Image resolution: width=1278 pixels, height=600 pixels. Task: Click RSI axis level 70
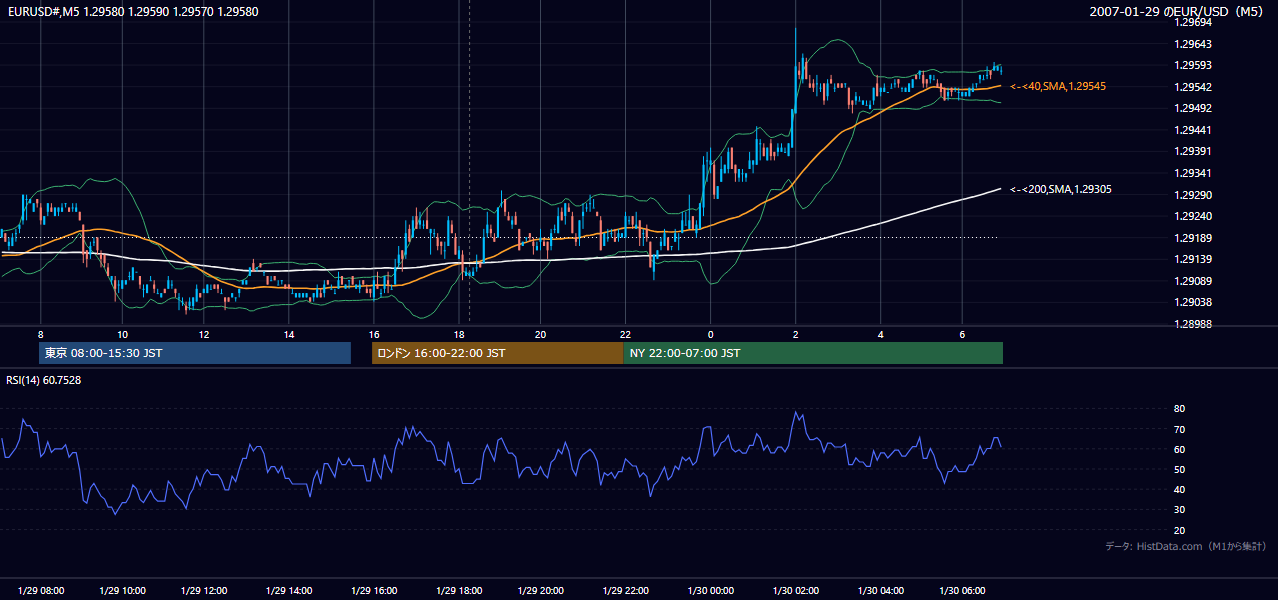pyautogui.click(x=1179, y=429)
